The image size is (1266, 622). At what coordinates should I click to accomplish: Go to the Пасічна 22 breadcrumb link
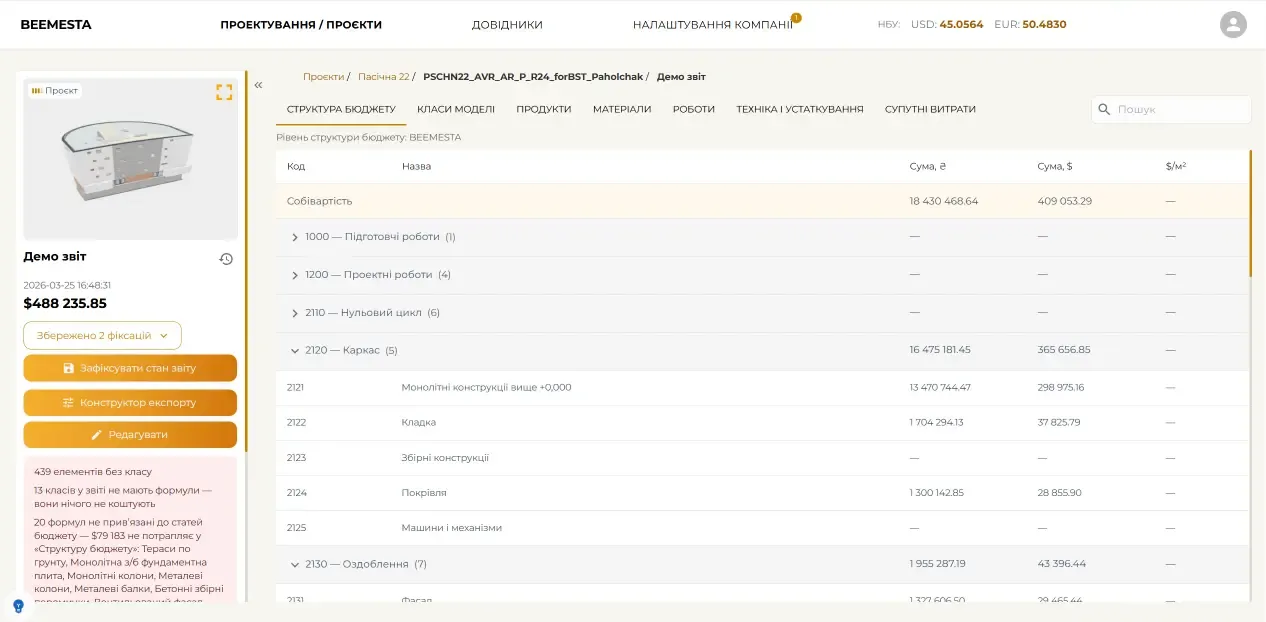(384, 77)
